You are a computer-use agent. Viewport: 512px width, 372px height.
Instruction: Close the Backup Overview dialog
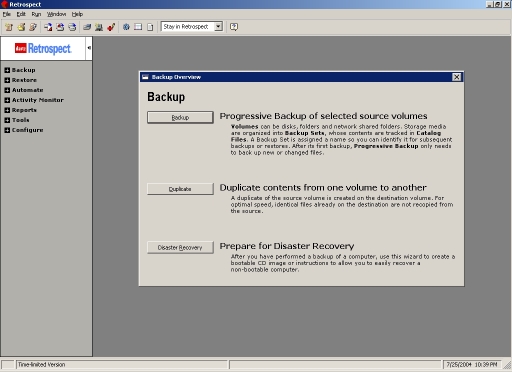pyautogui.click(x=457, y=77)
